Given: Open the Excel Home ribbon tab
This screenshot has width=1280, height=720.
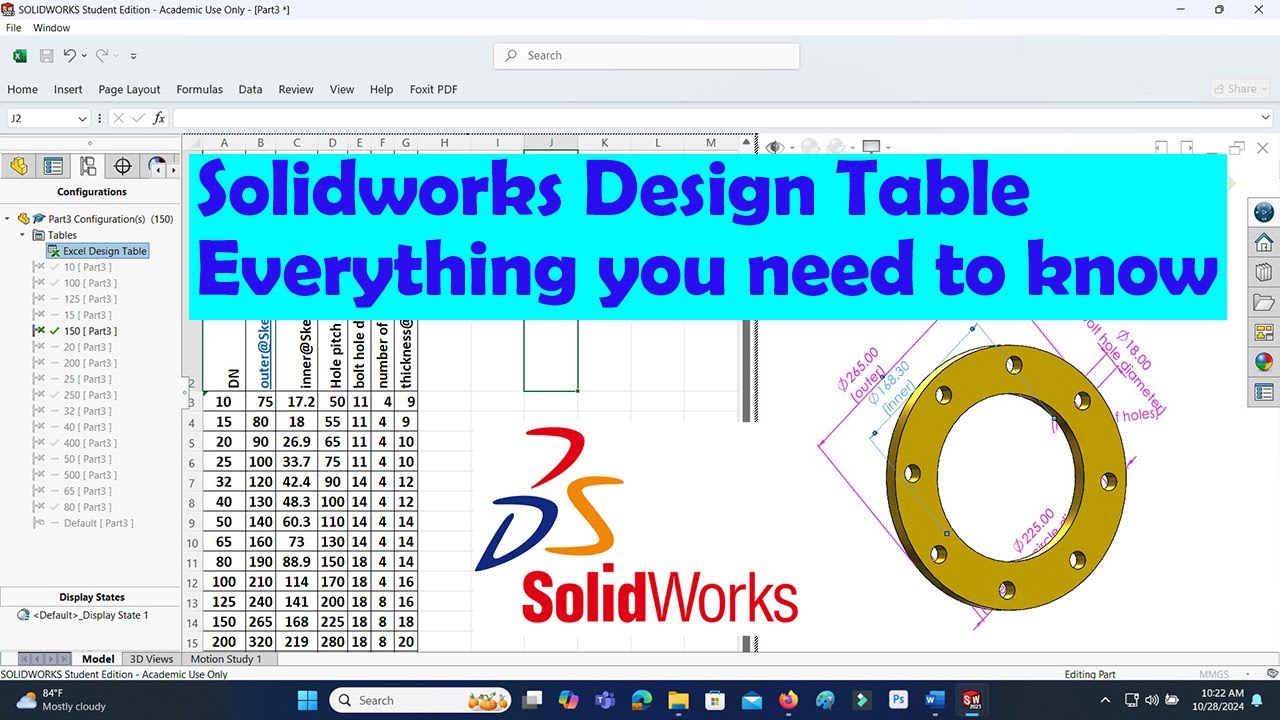Looking at the screenshot, I should point(22,89).
